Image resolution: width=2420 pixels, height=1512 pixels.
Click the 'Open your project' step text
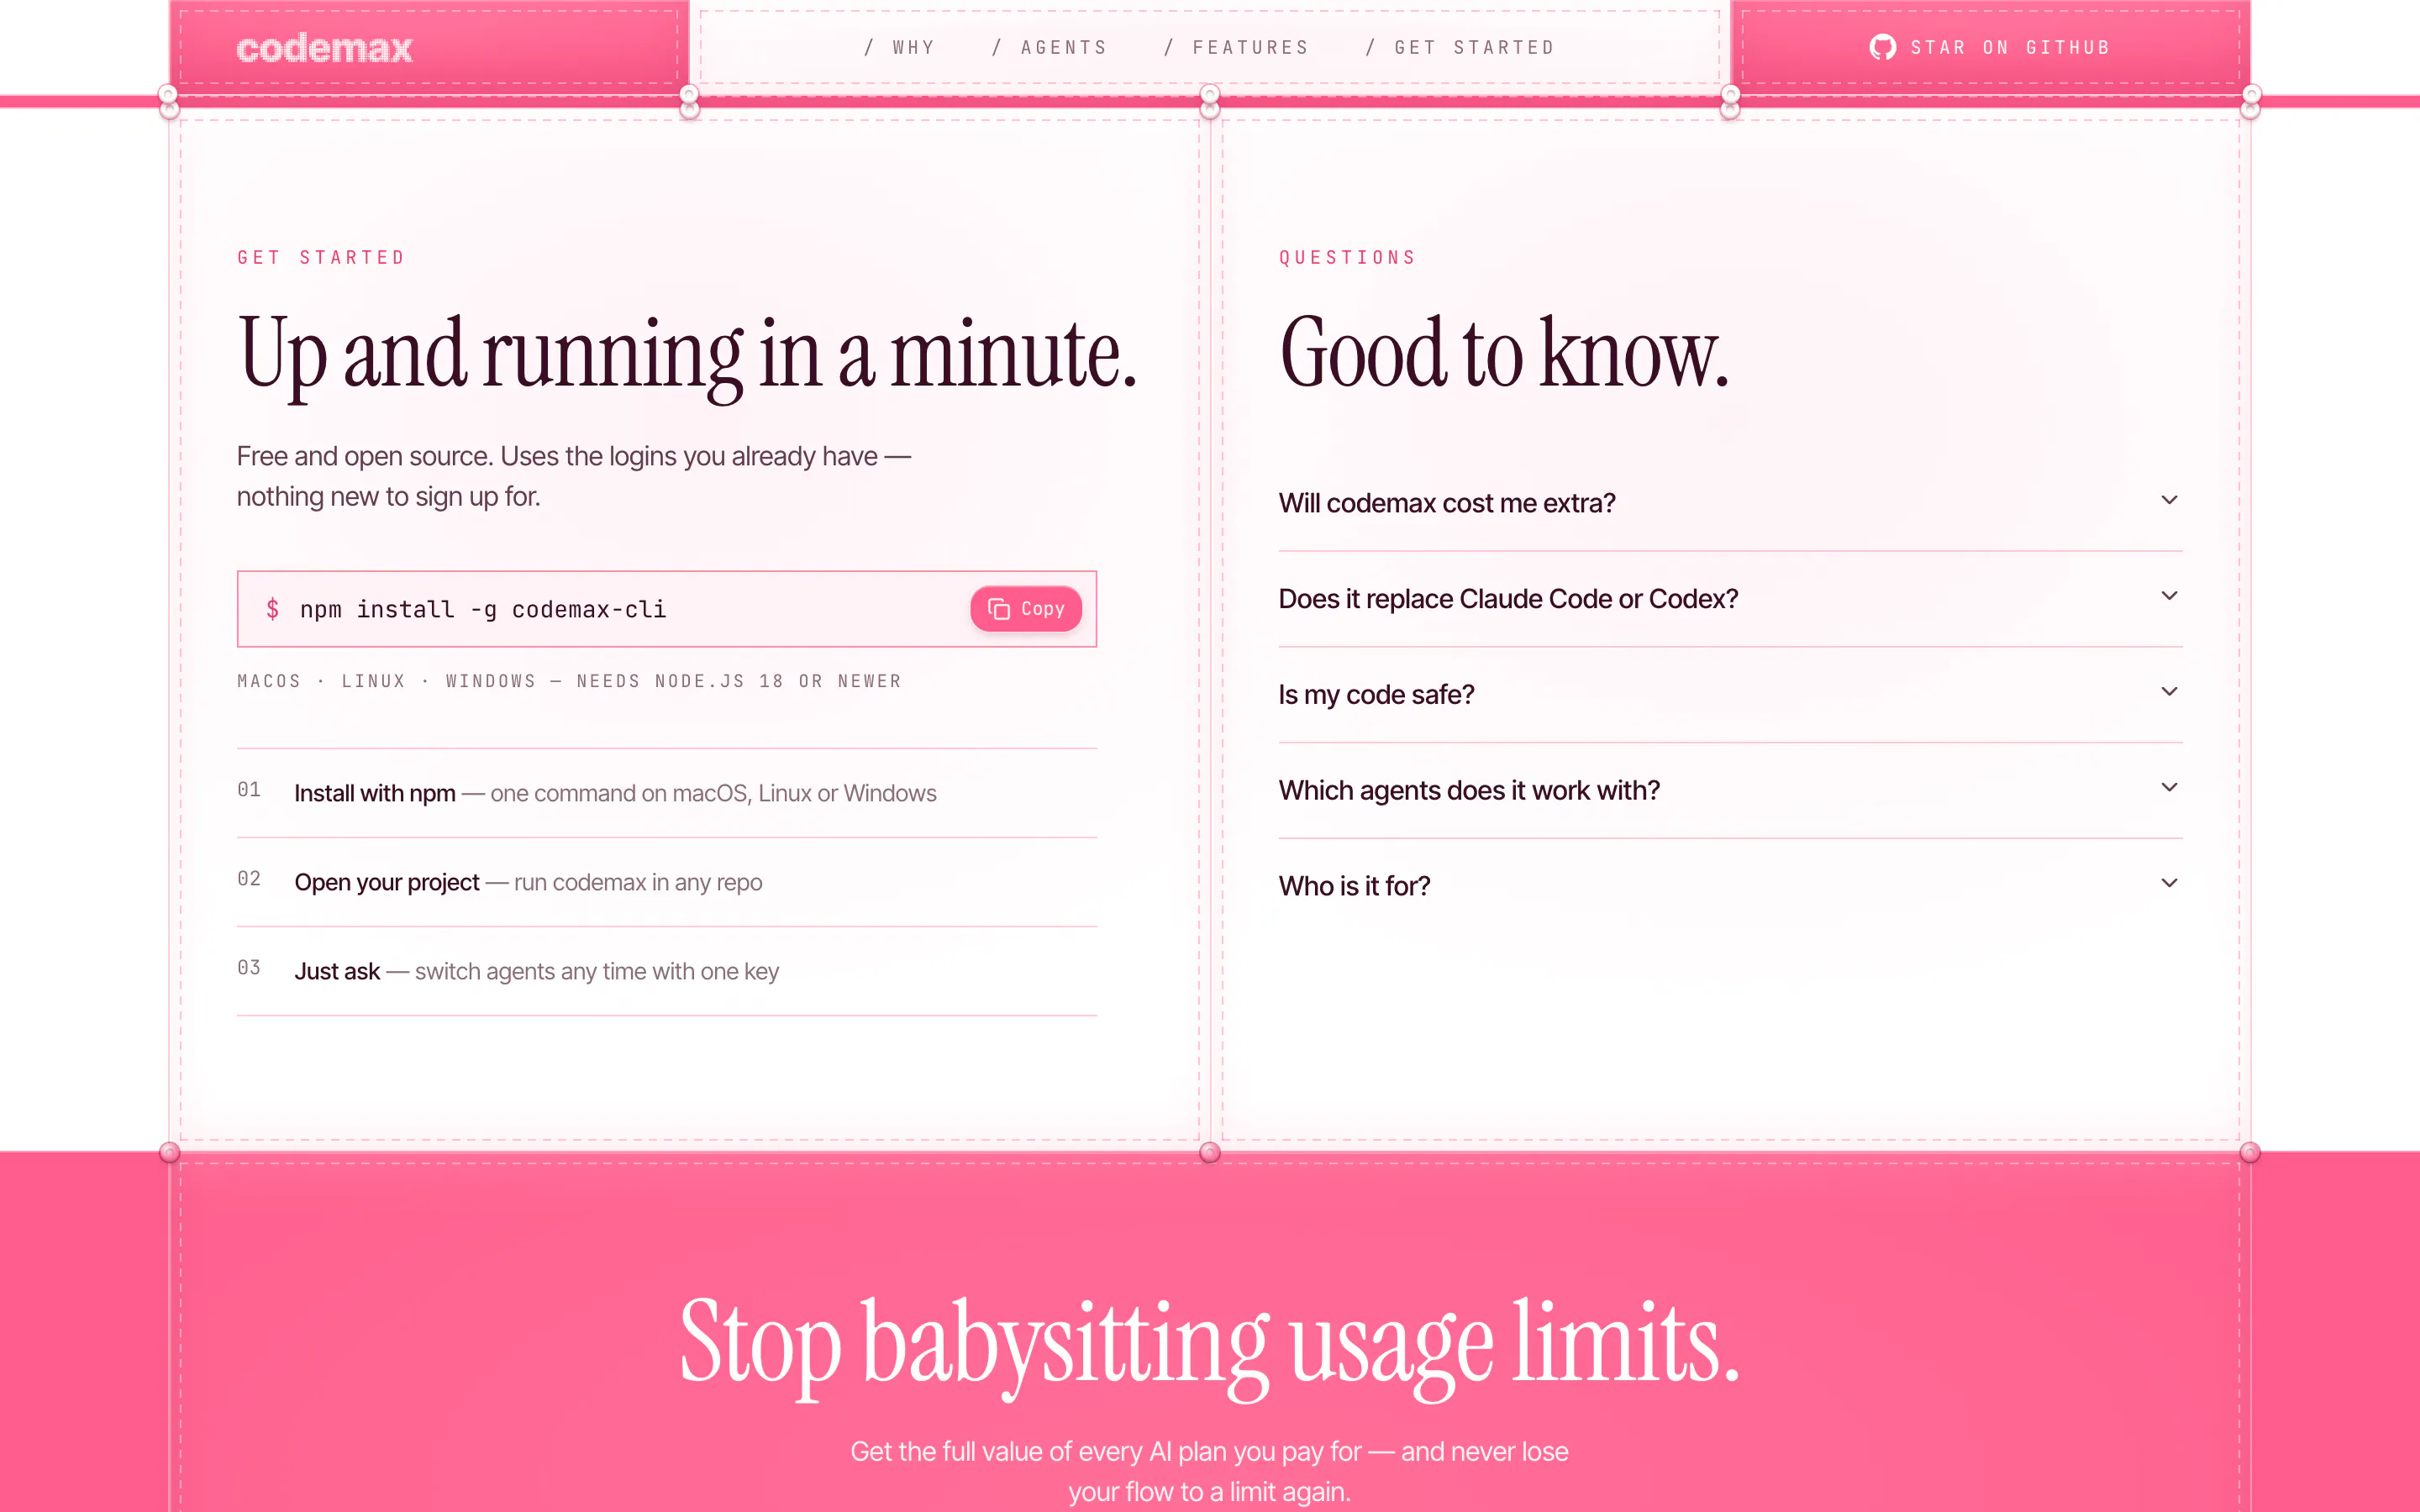(387, 882)
